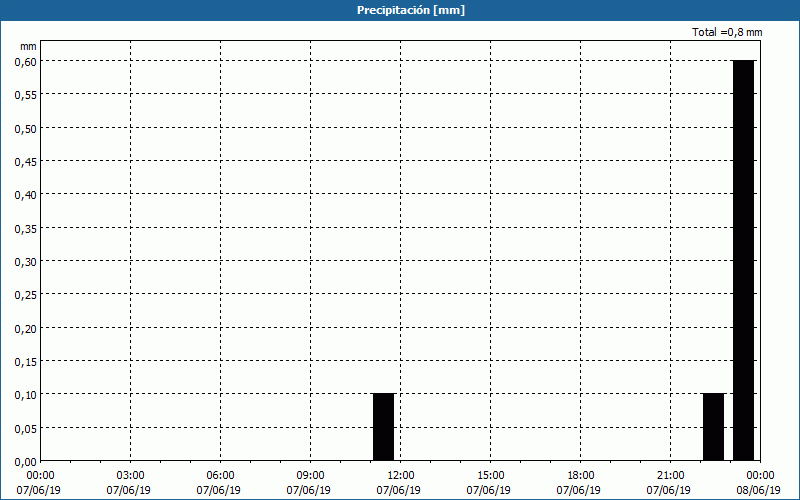Click the 0,15 y-axis label
This screenshot has width=800, height=500.
(25, 361)
